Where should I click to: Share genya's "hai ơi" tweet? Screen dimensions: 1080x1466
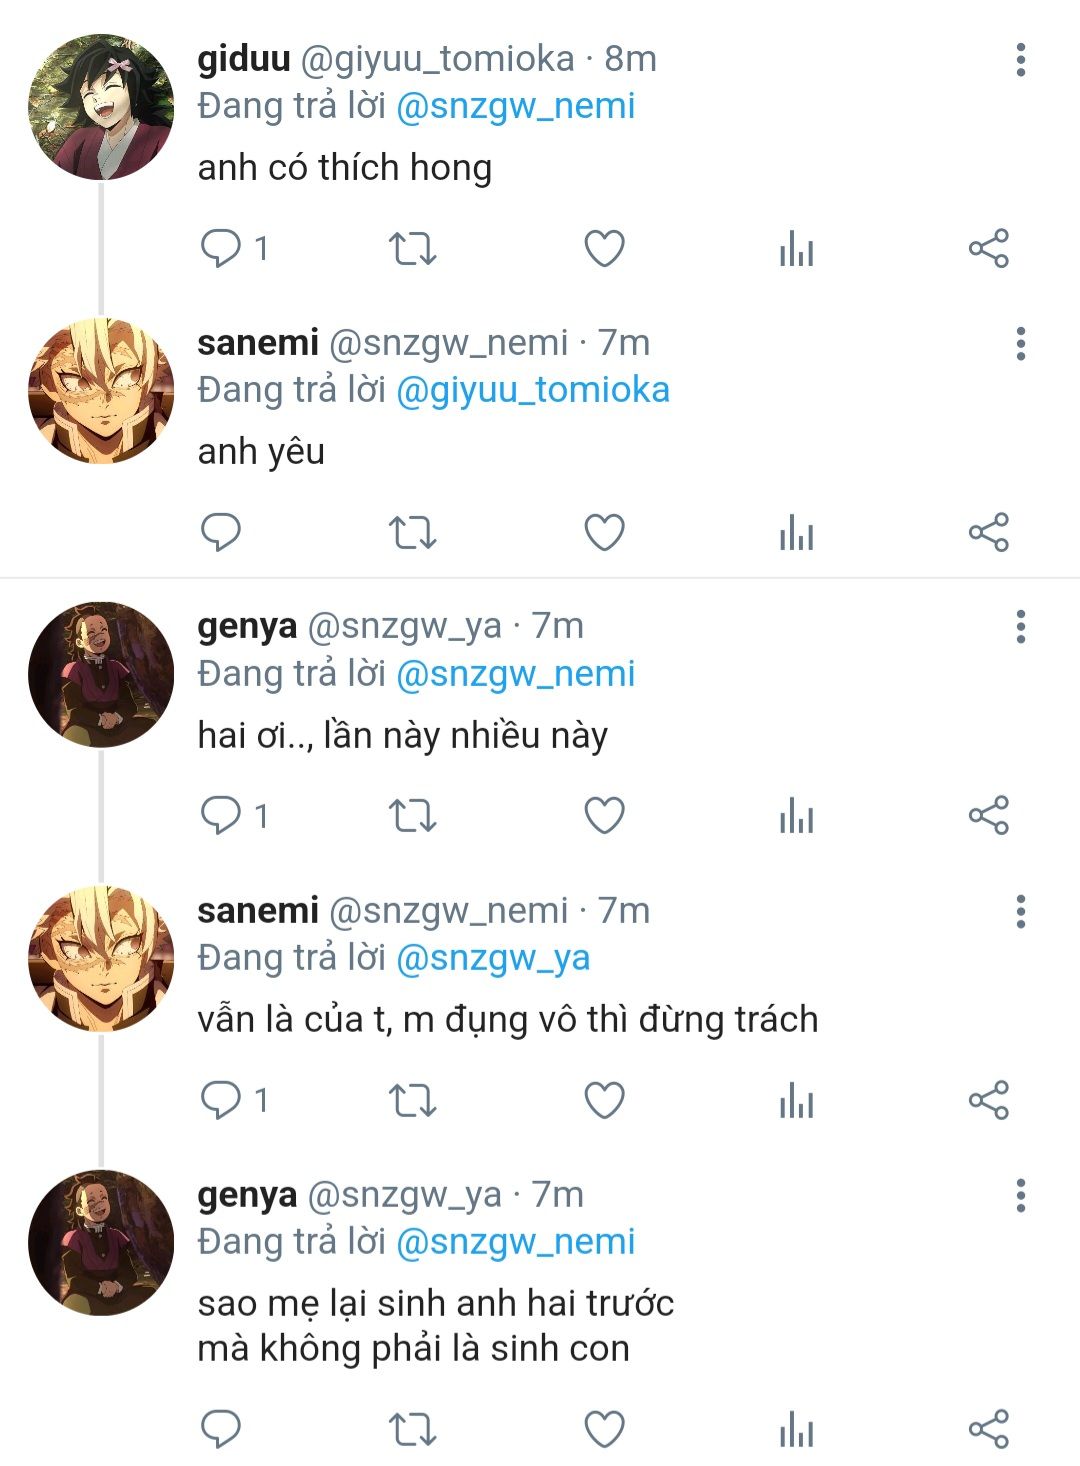pos(988,816)
